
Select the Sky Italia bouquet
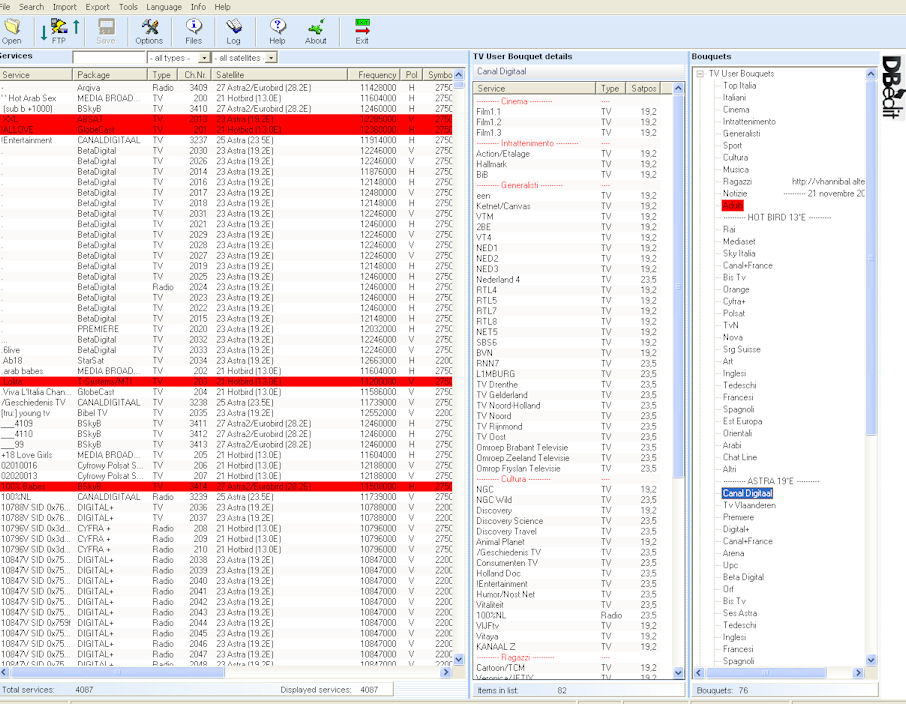[739, 253]
